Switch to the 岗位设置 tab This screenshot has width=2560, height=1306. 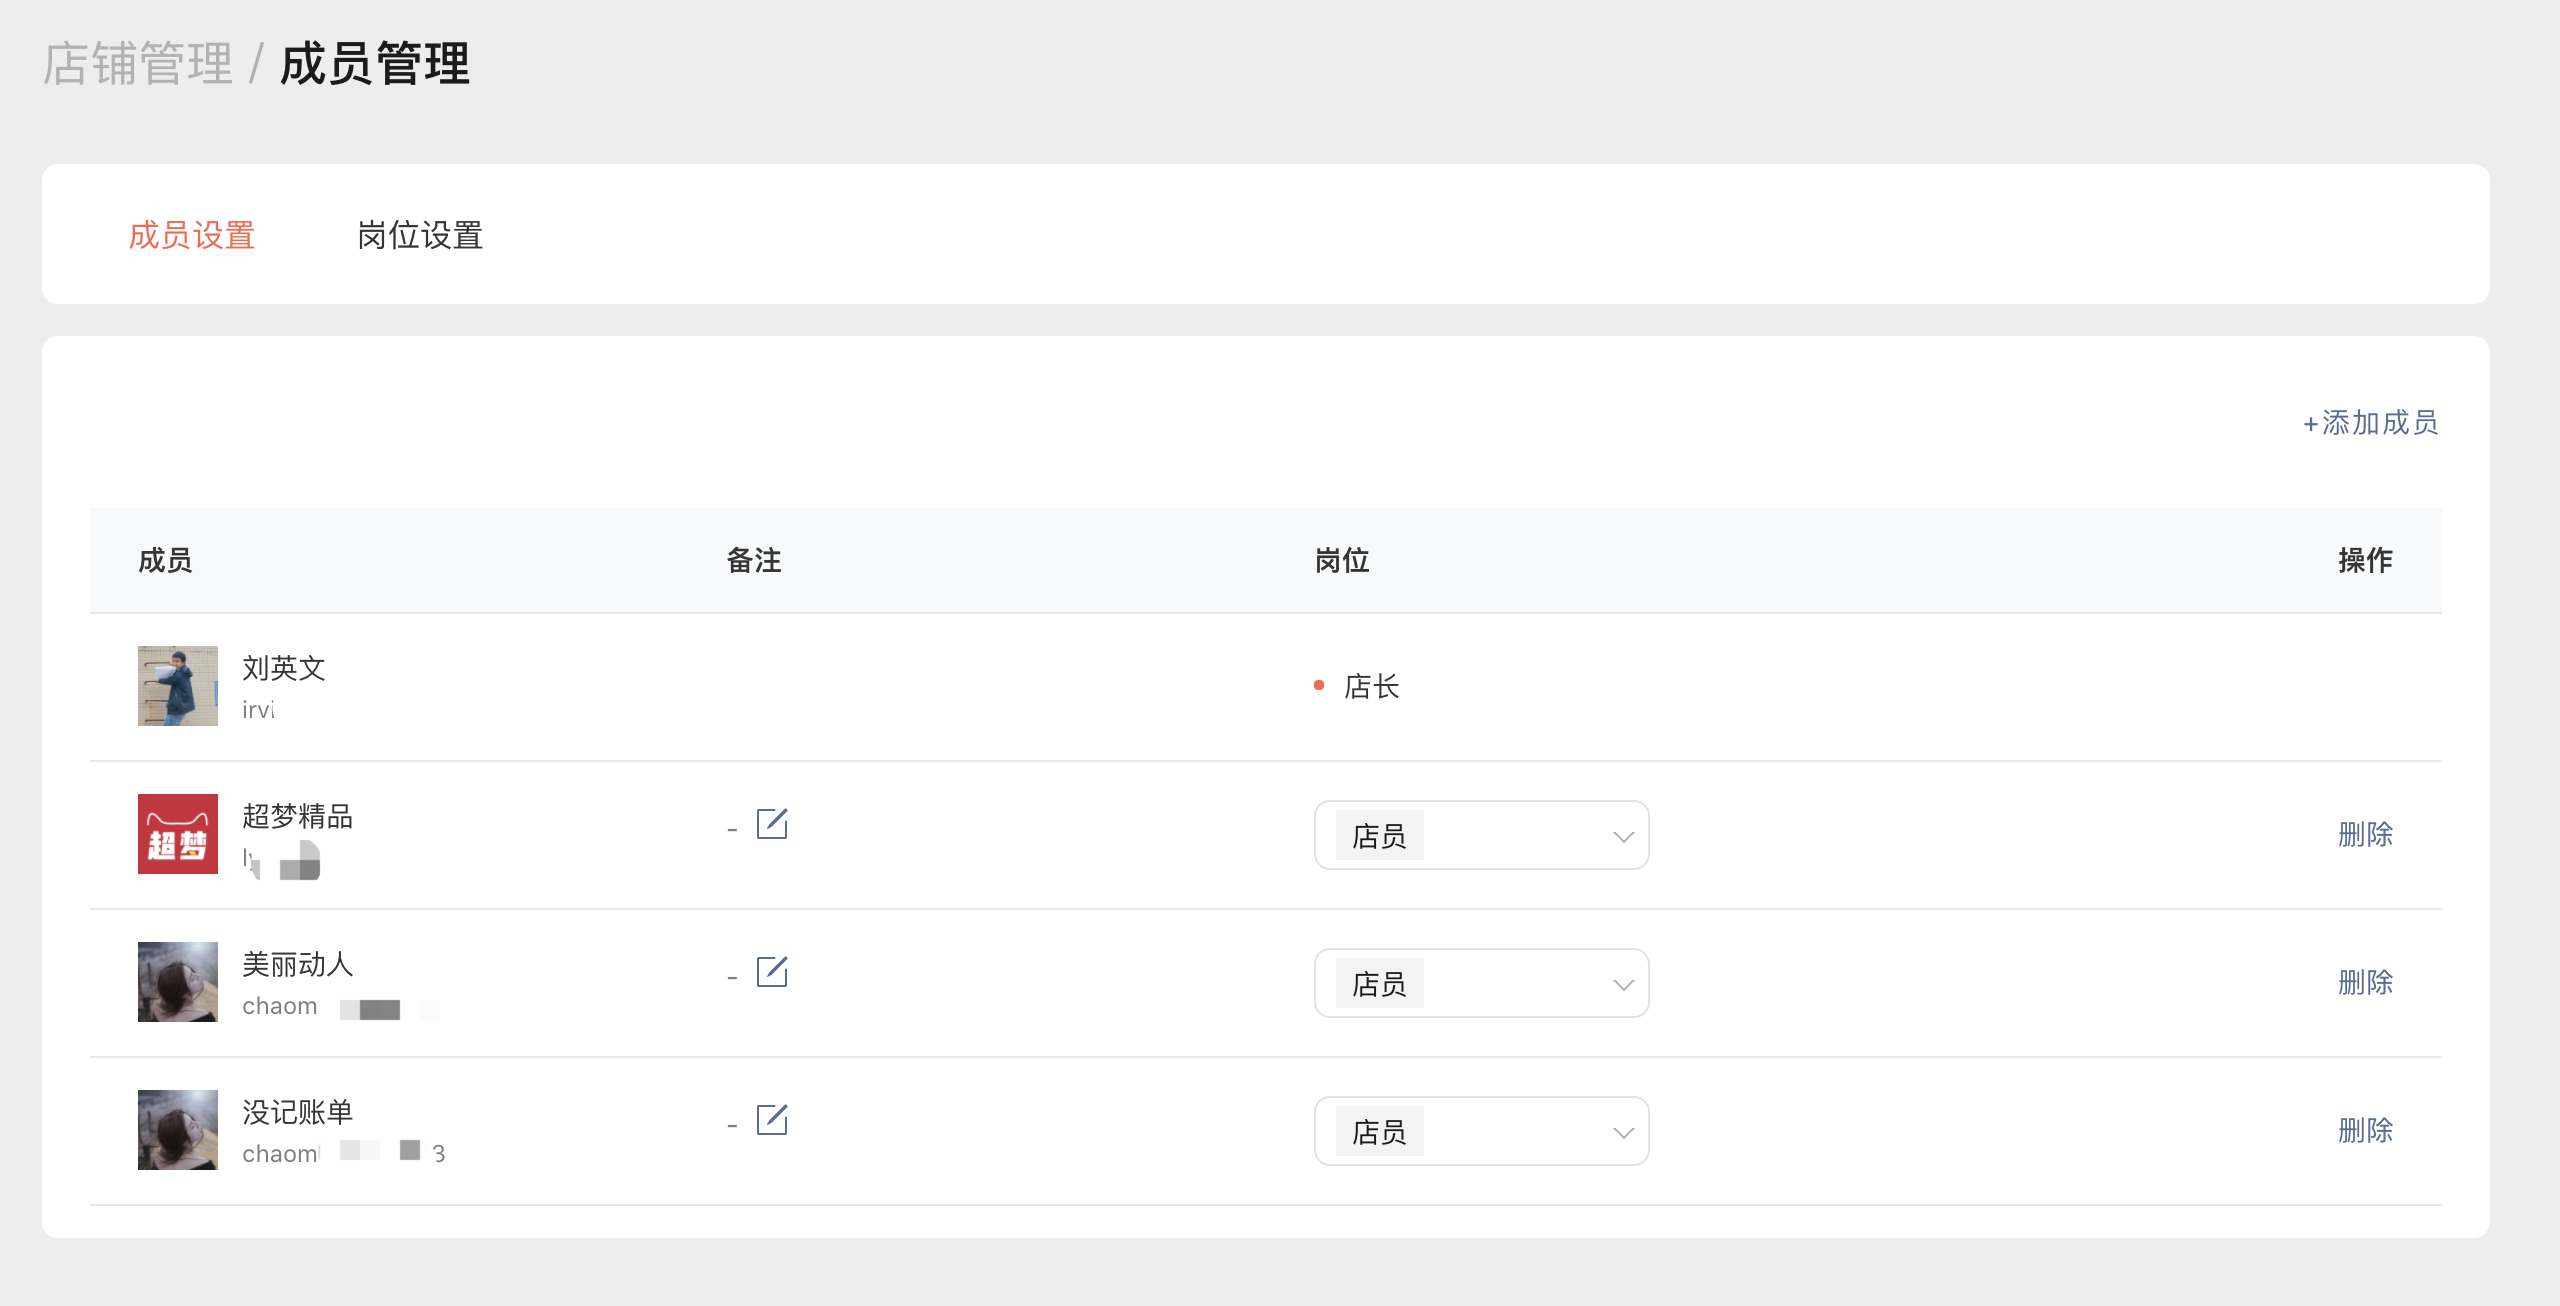pyautogui.click(x=420, y=236)
